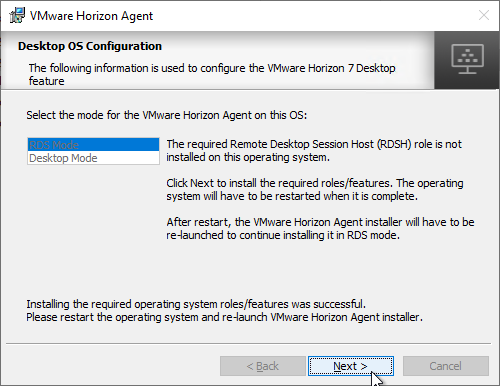Click the 'Select the mode' label

pos(167,115)
